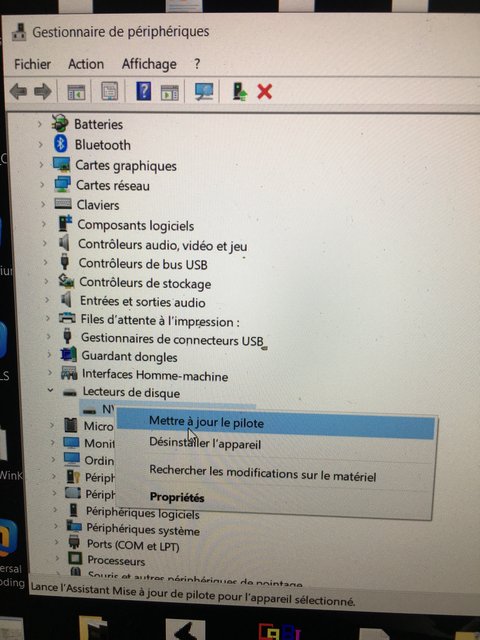This screenshot has height=640, width=480.
Task: Click the Device Manager title bar icon
Action: coord(18,32)
